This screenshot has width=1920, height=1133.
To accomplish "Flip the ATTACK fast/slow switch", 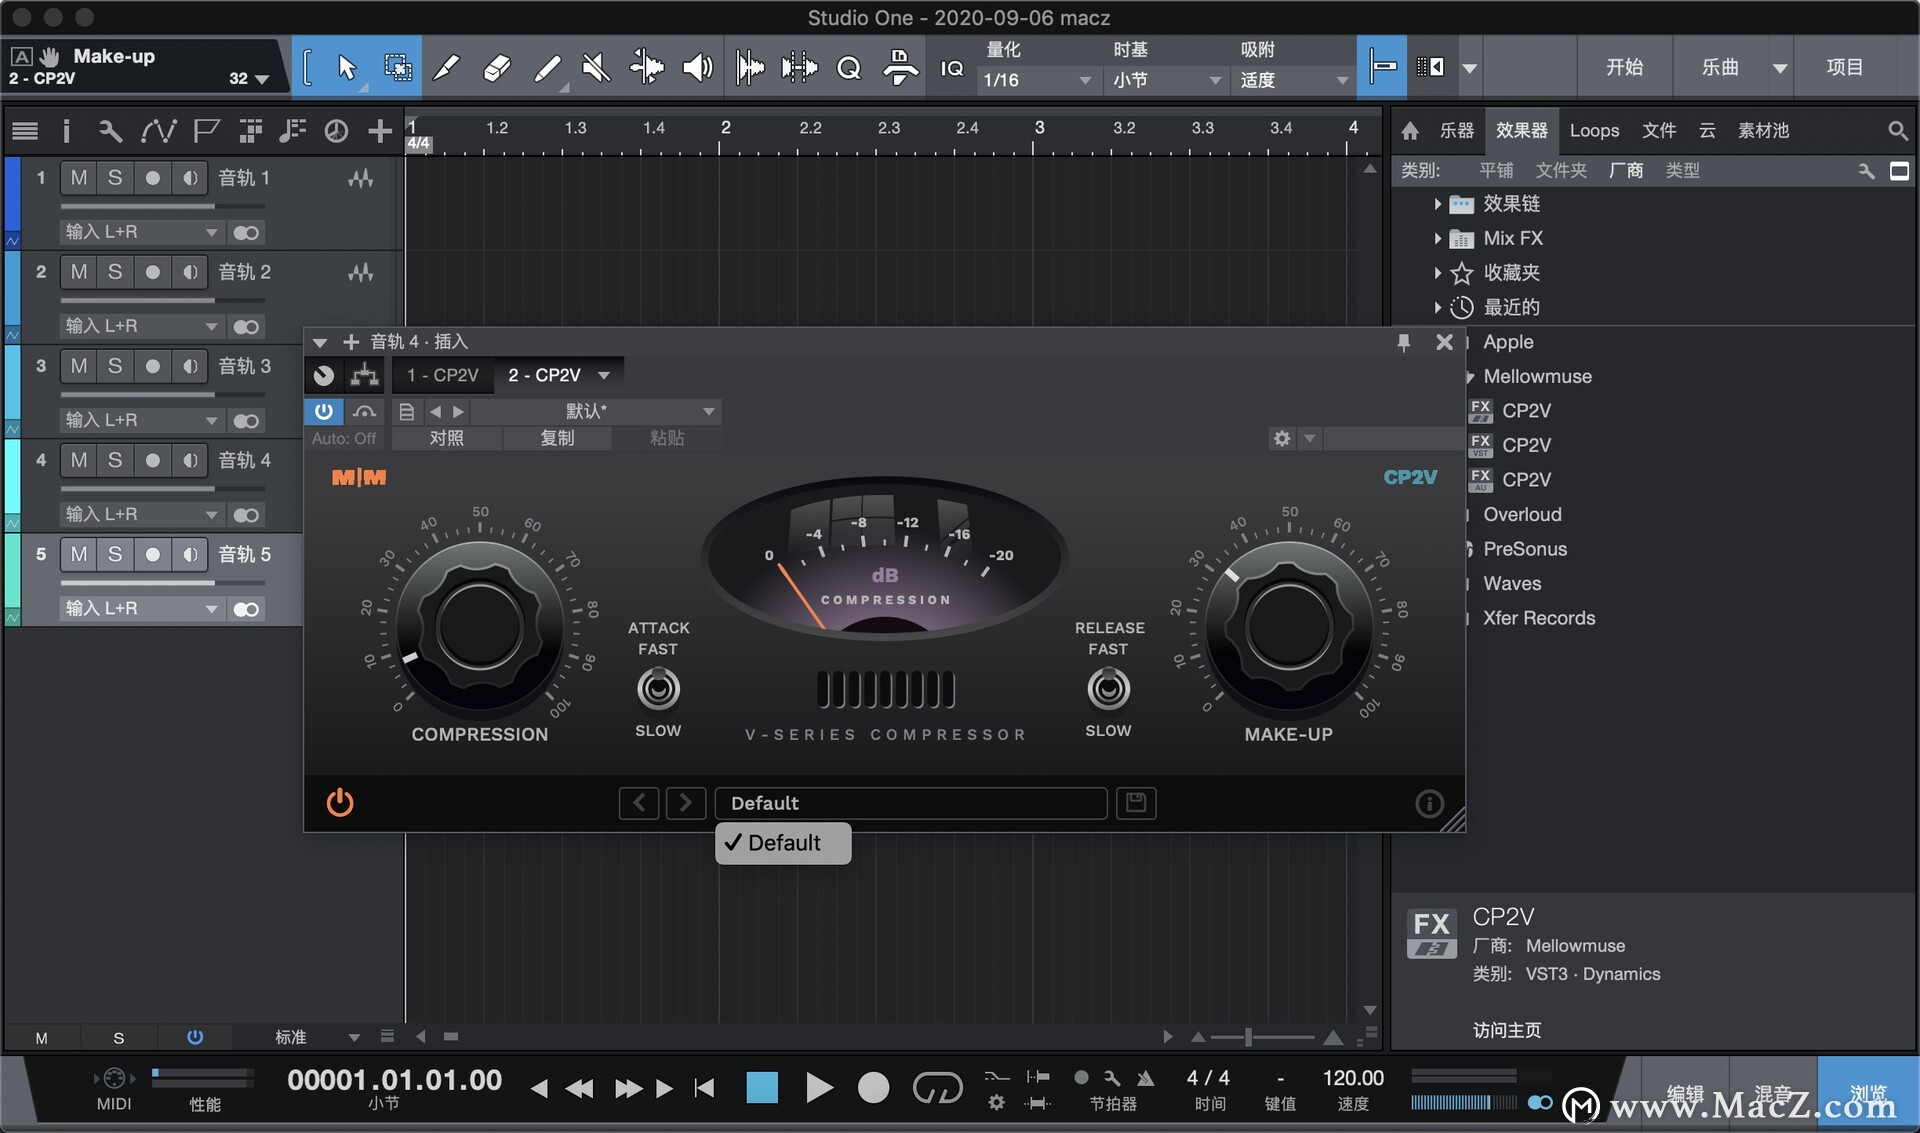I will pos(658,689).
